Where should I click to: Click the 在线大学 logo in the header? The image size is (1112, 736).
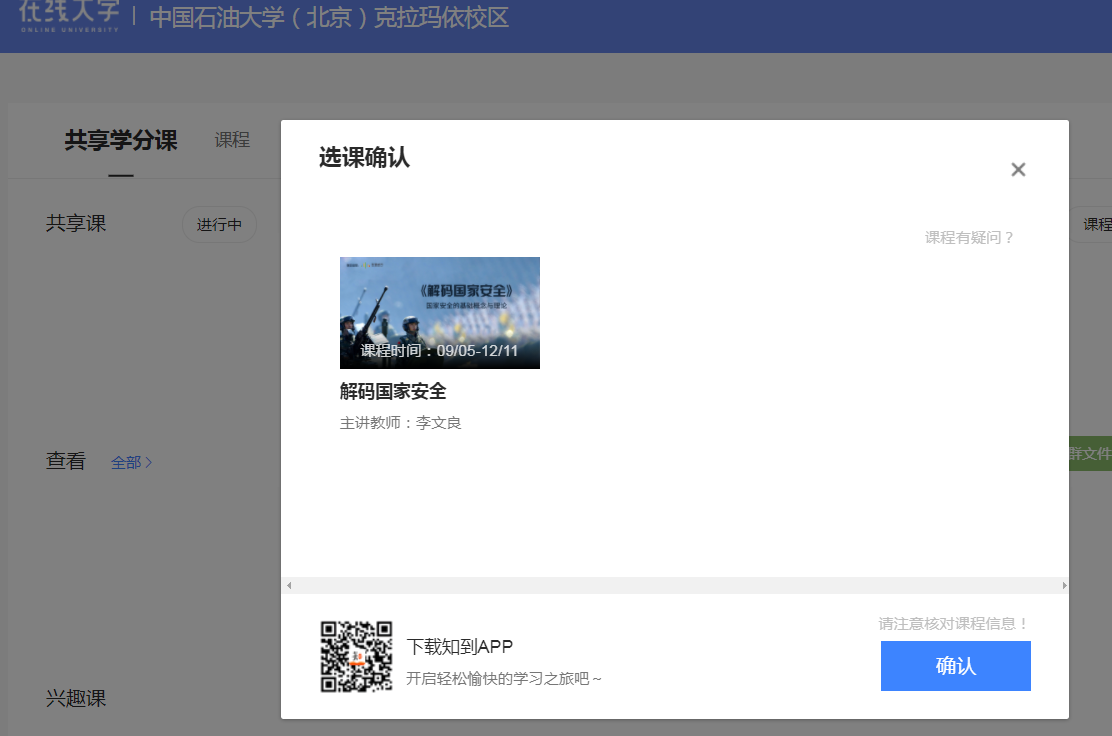tap(69, 16)
